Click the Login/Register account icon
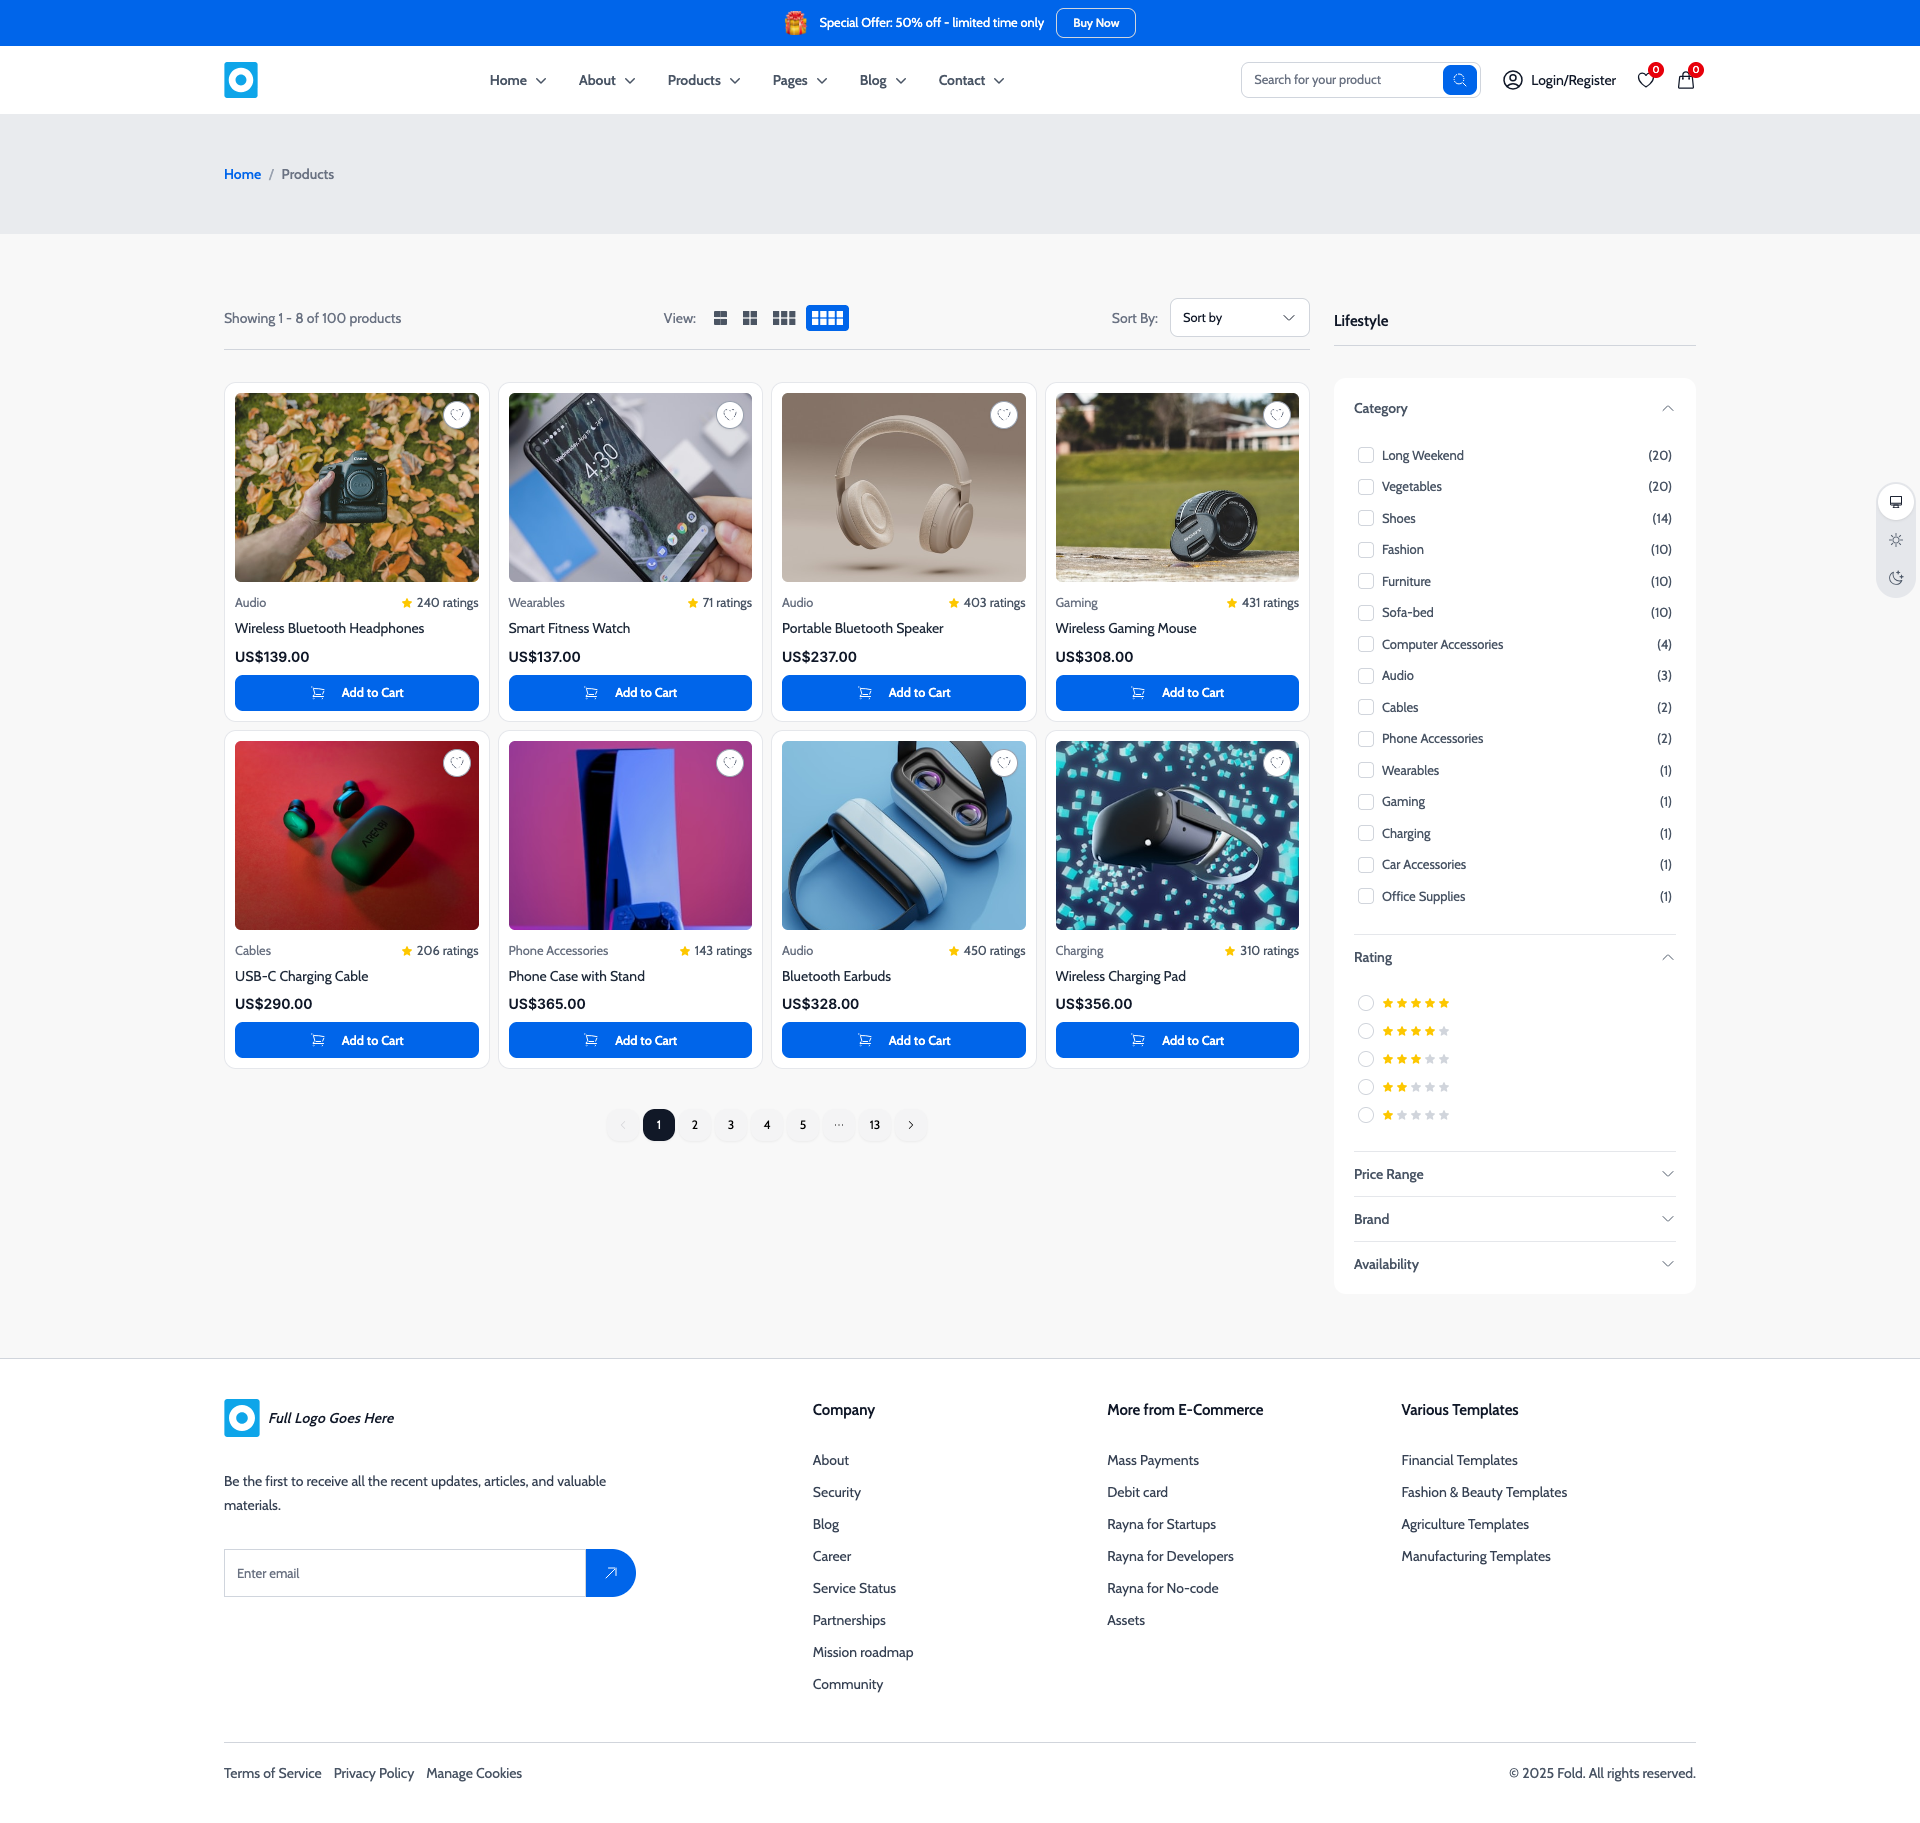The height and width of the screenshot is (1823, 1920). 1512,80
